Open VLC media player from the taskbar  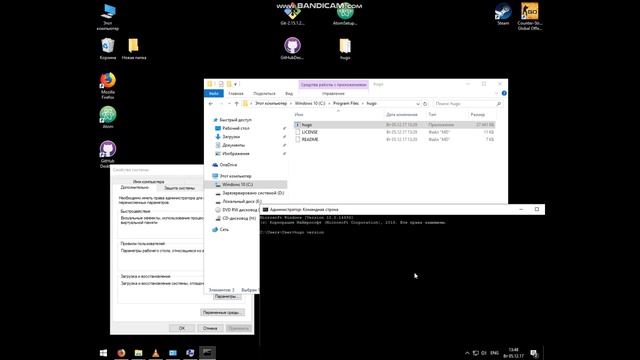pos(156,353)
